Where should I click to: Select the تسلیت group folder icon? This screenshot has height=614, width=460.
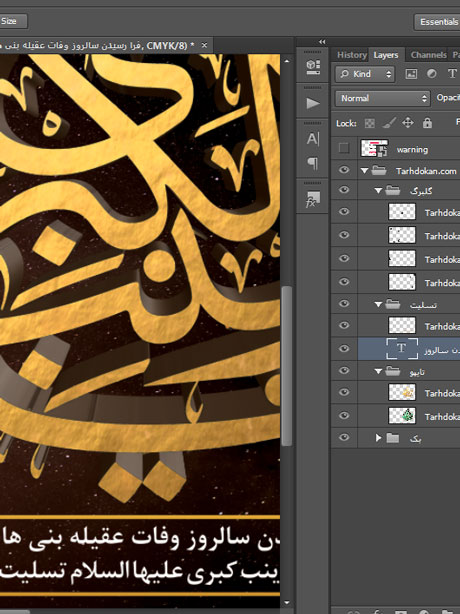[393, 304]
